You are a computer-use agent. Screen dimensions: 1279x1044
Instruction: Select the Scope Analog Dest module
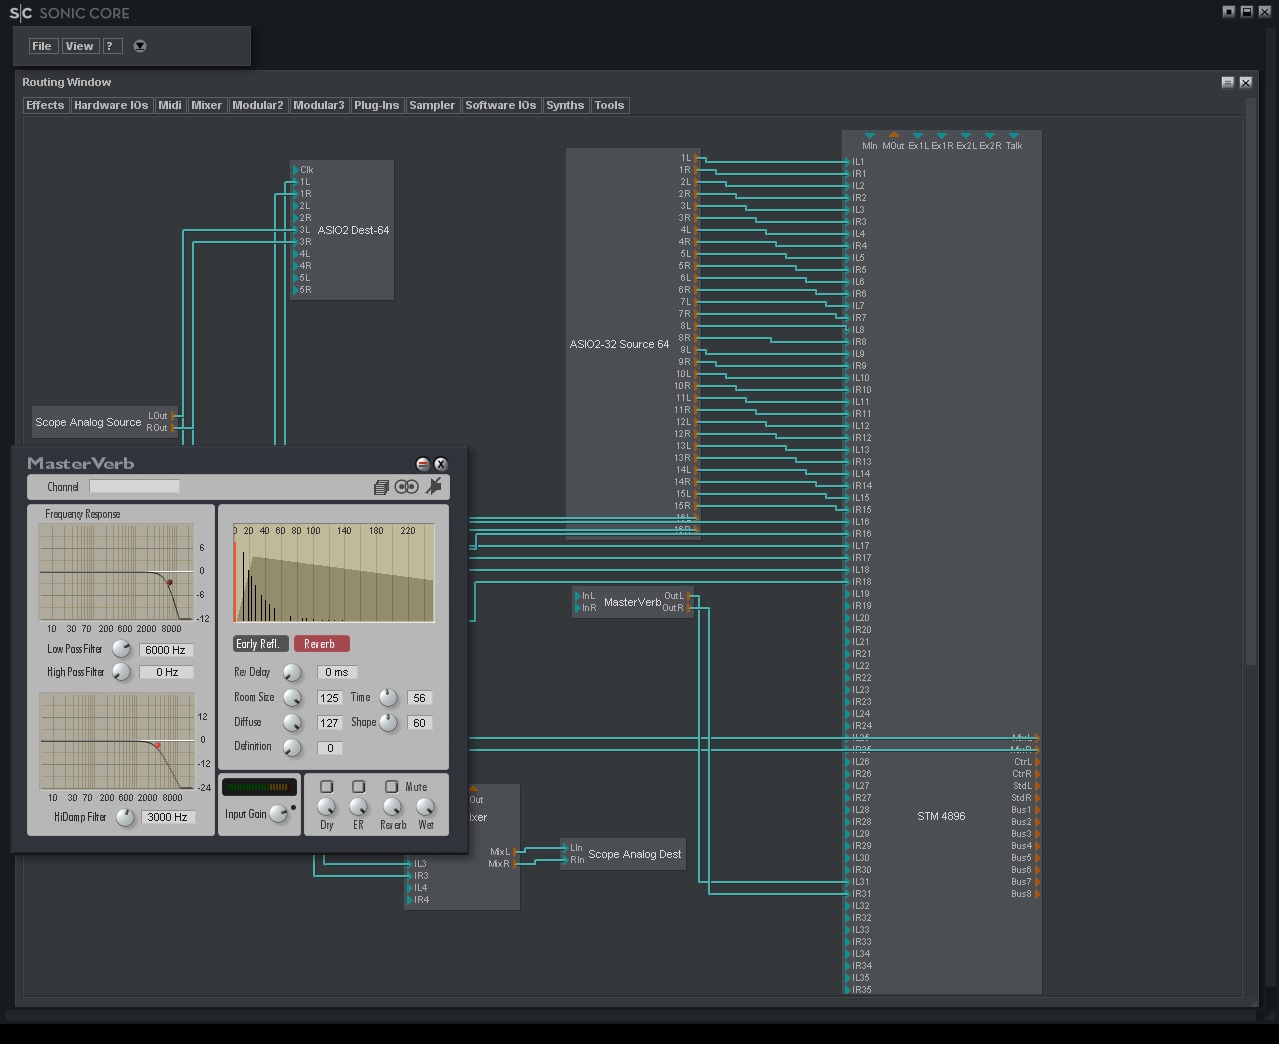634,854
